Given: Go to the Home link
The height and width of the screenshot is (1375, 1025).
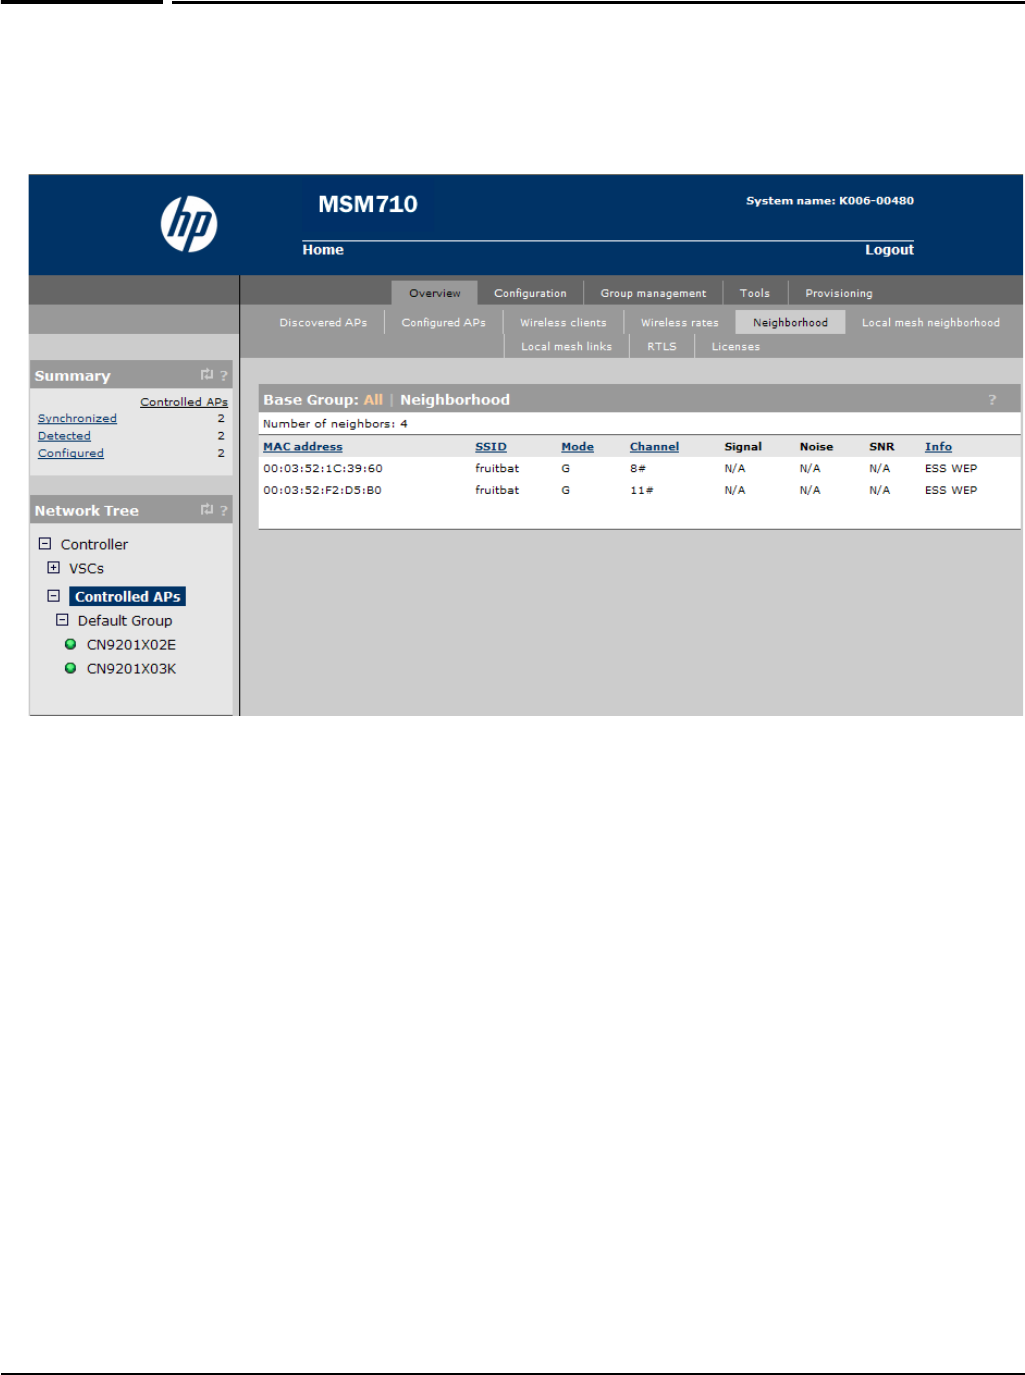Looking at the screenshot, I should (x=323, y=250).
